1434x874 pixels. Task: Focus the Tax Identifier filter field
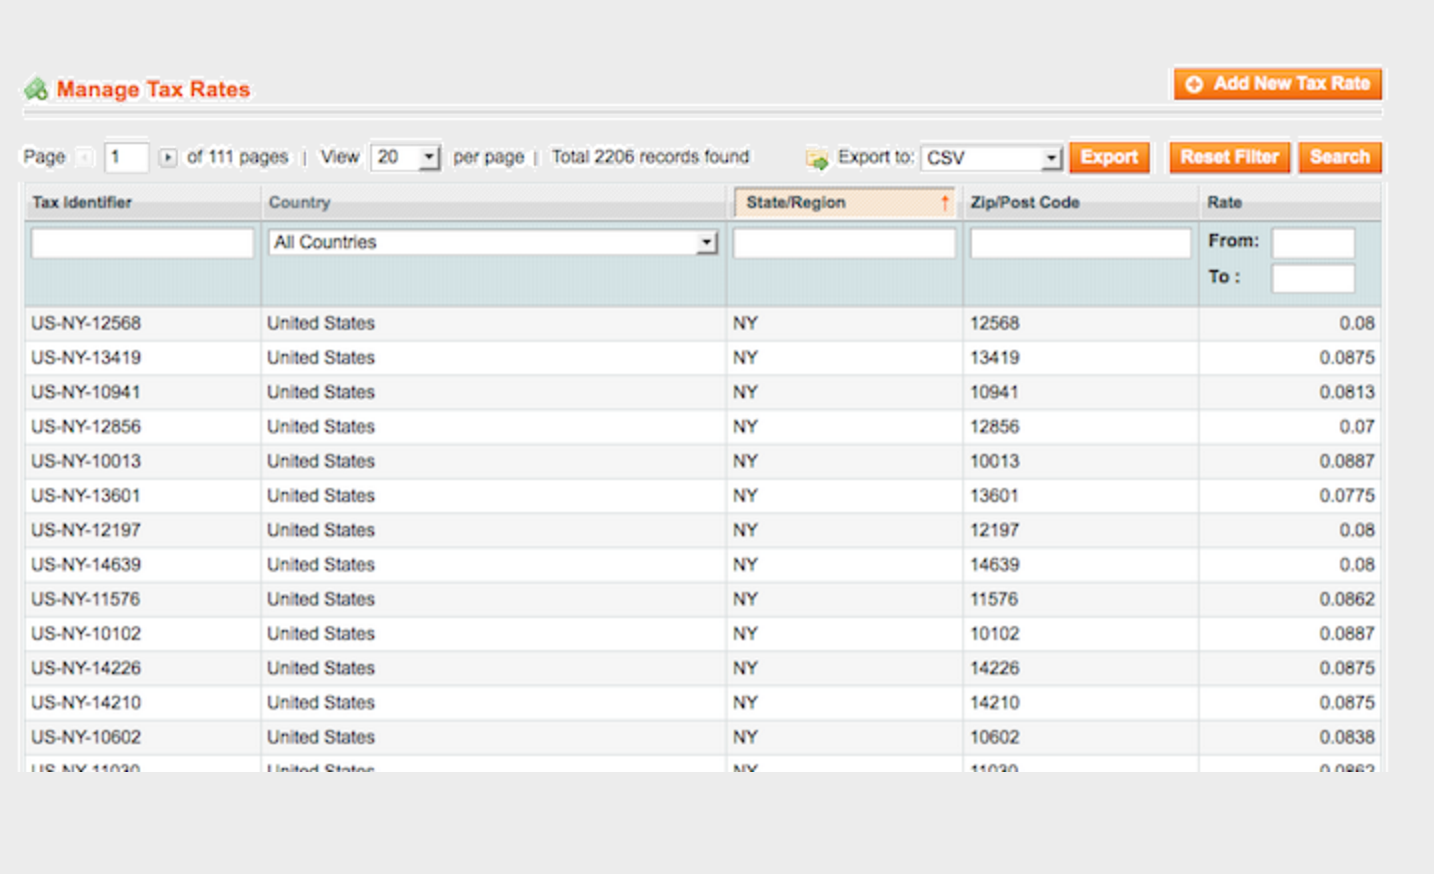click(x=142, y=243)
